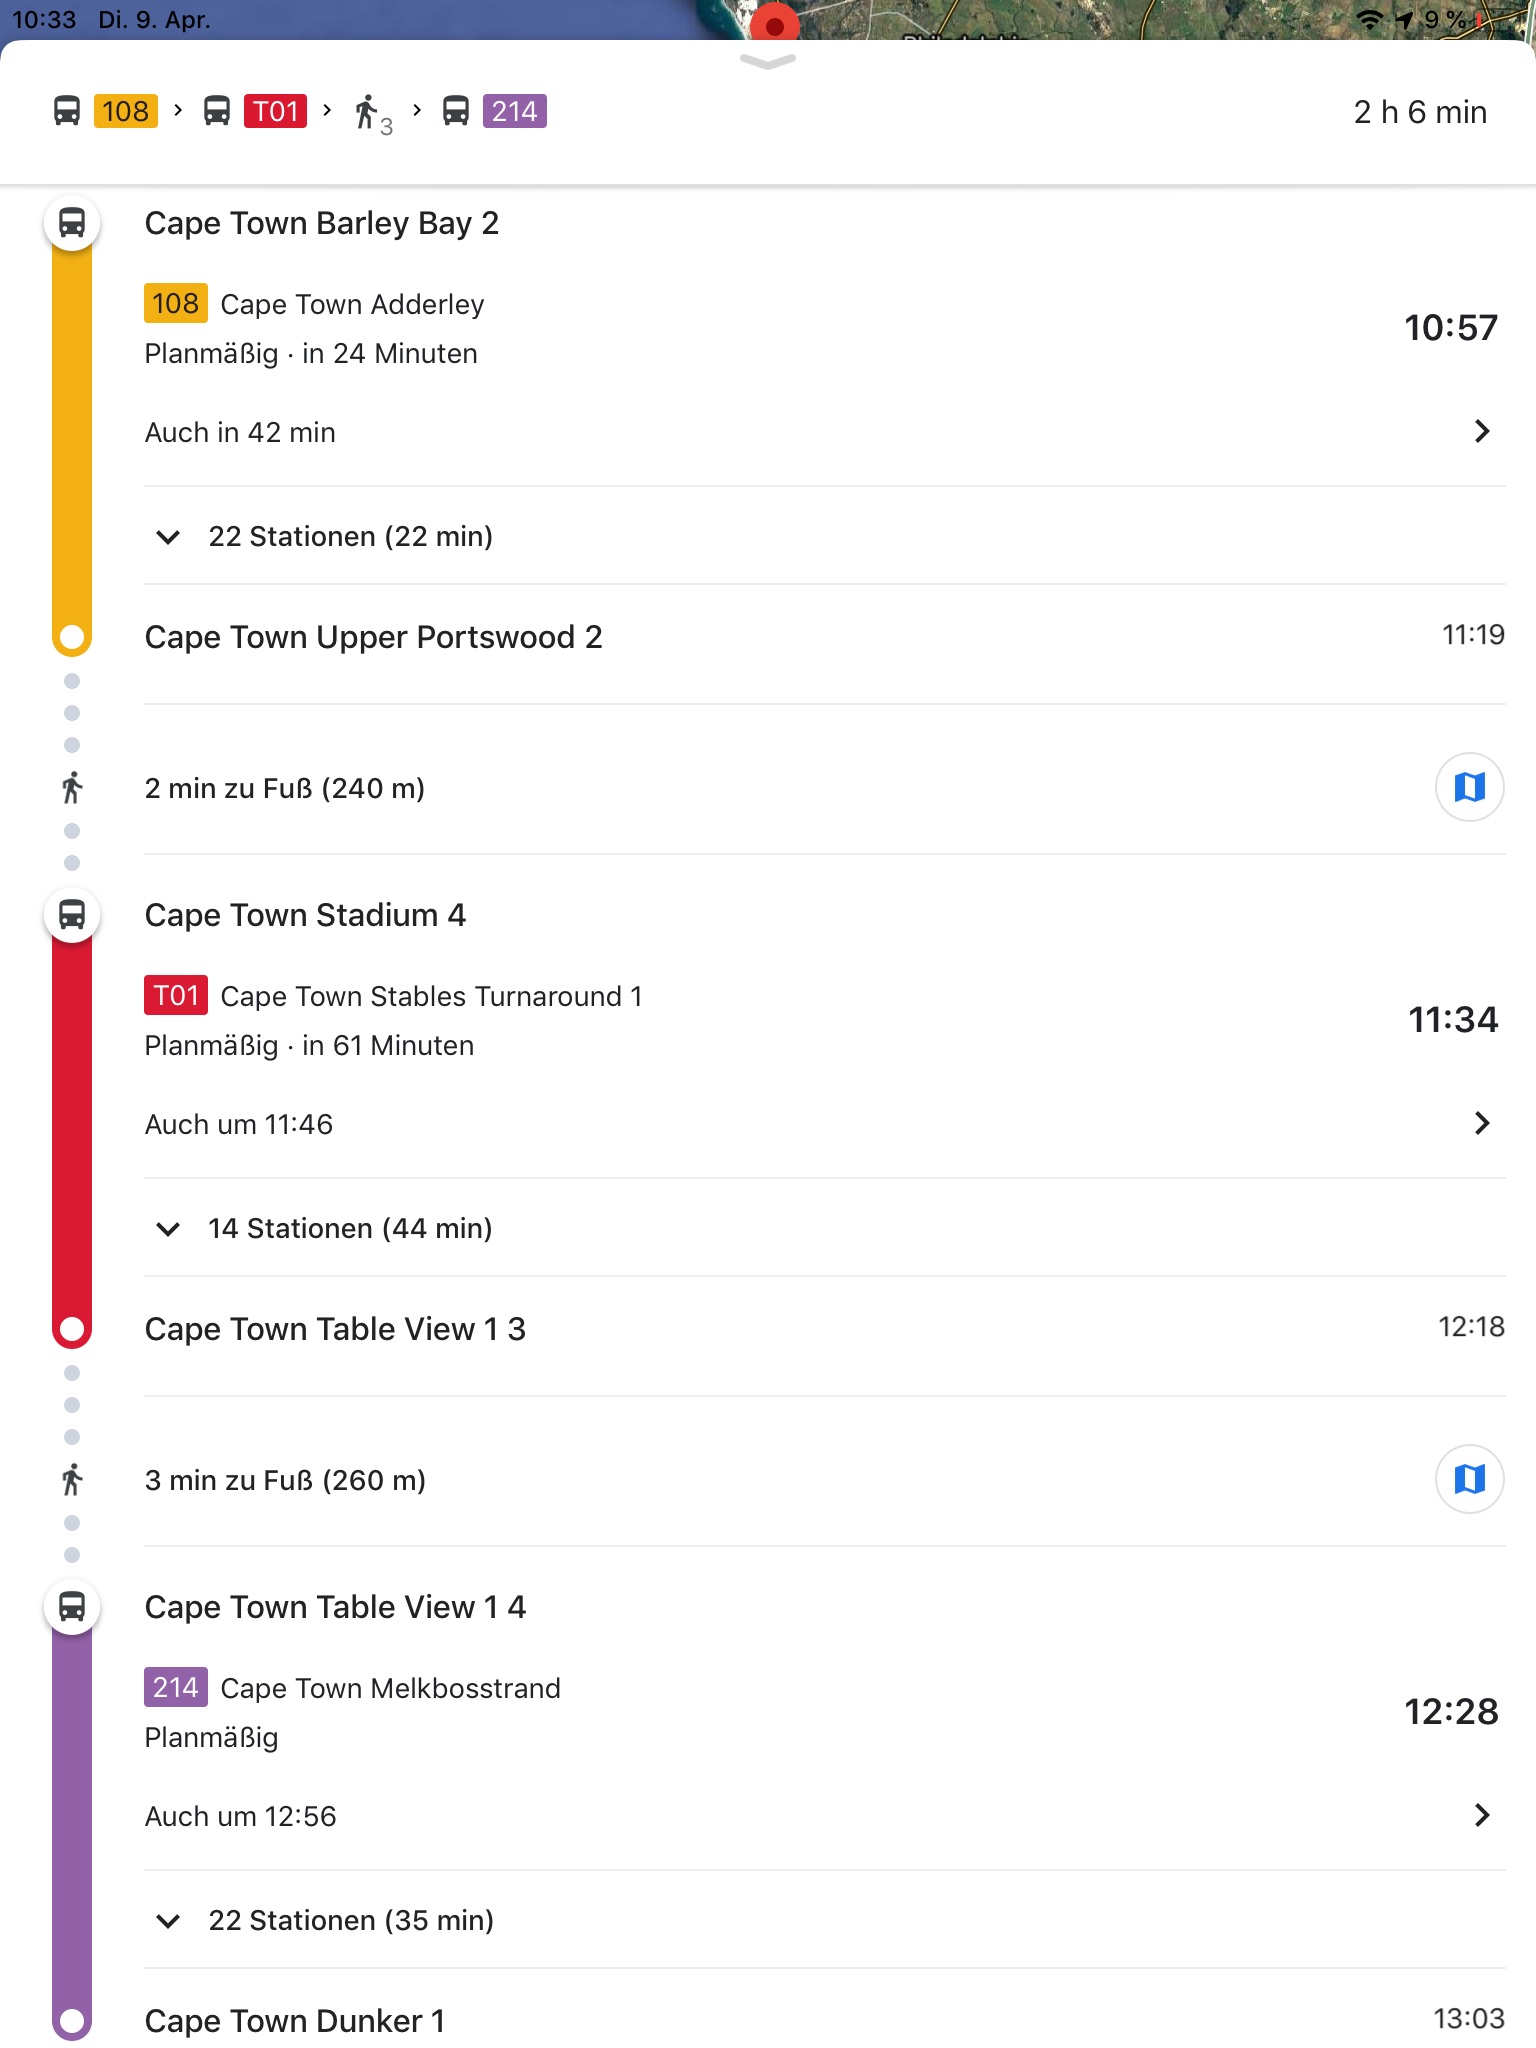This screenshot has height=2048, width=1536.
Task: Tap the purple 214 badge in summary
Action: [x=514, y=111]
